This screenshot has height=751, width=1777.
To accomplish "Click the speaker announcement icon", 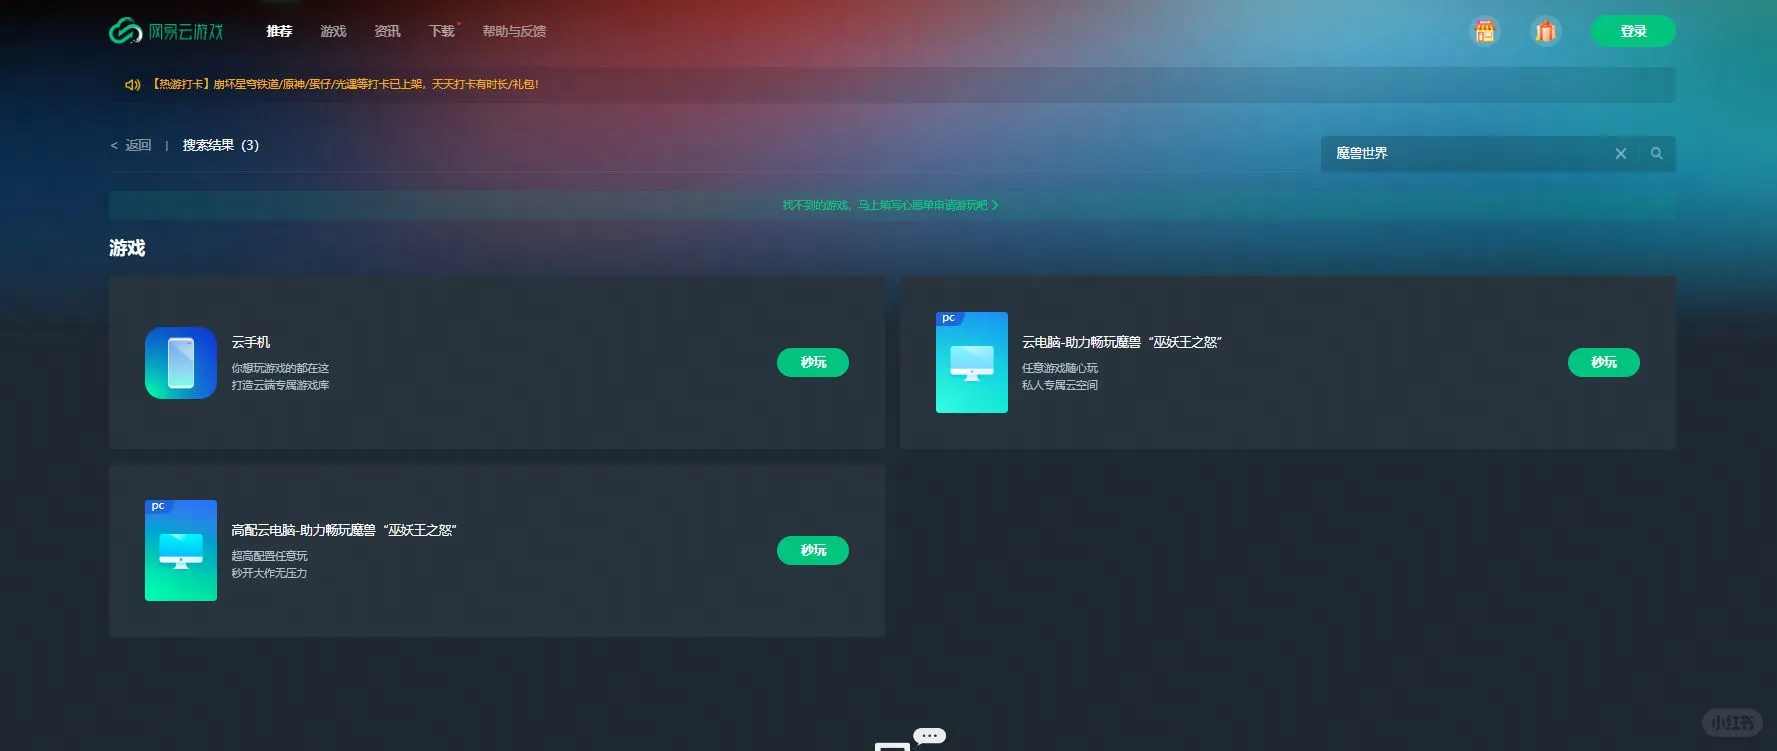I will click(x=132, y=85).
